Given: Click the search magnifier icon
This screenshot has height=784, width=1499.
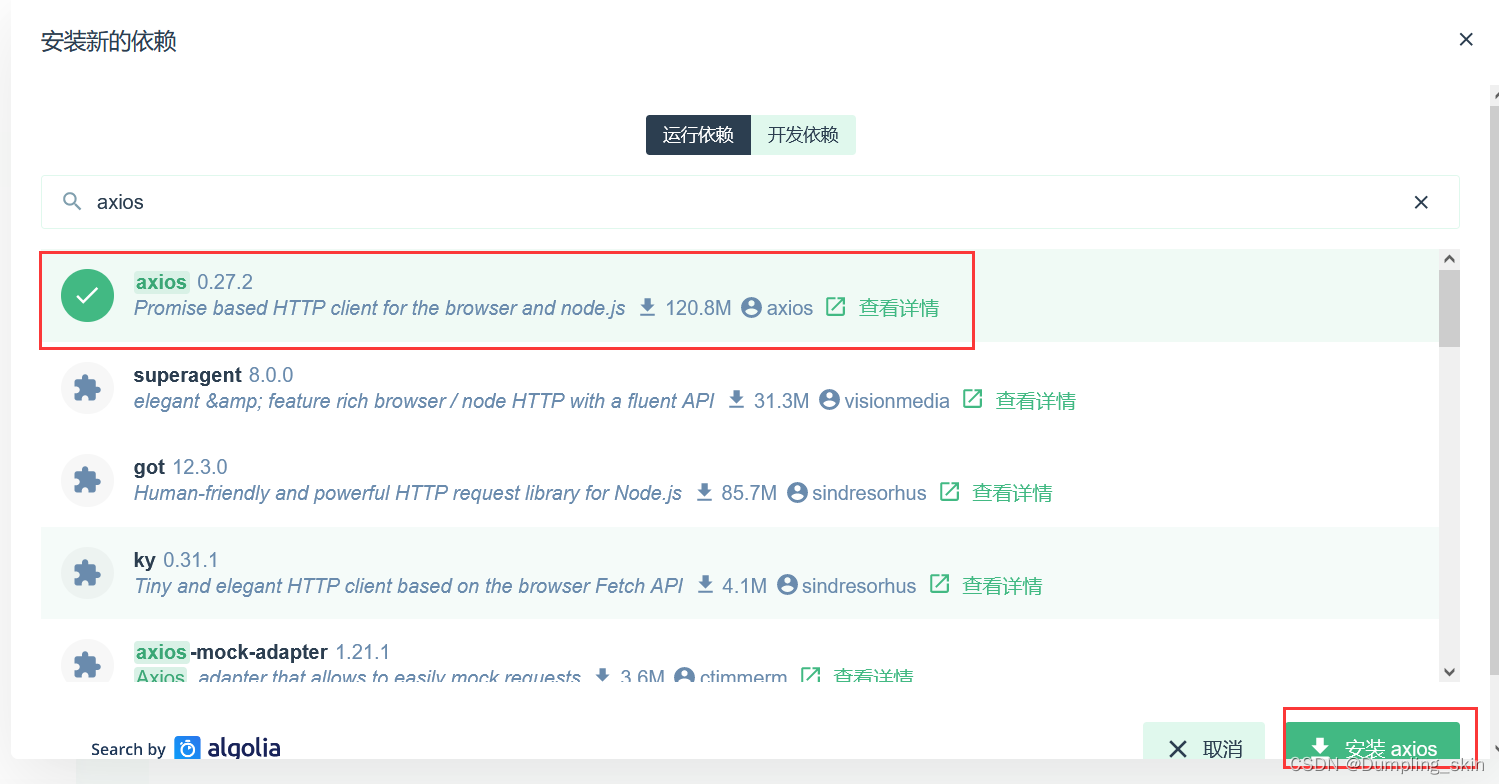Looking at the screenshot, I should [x=72, y=202].
